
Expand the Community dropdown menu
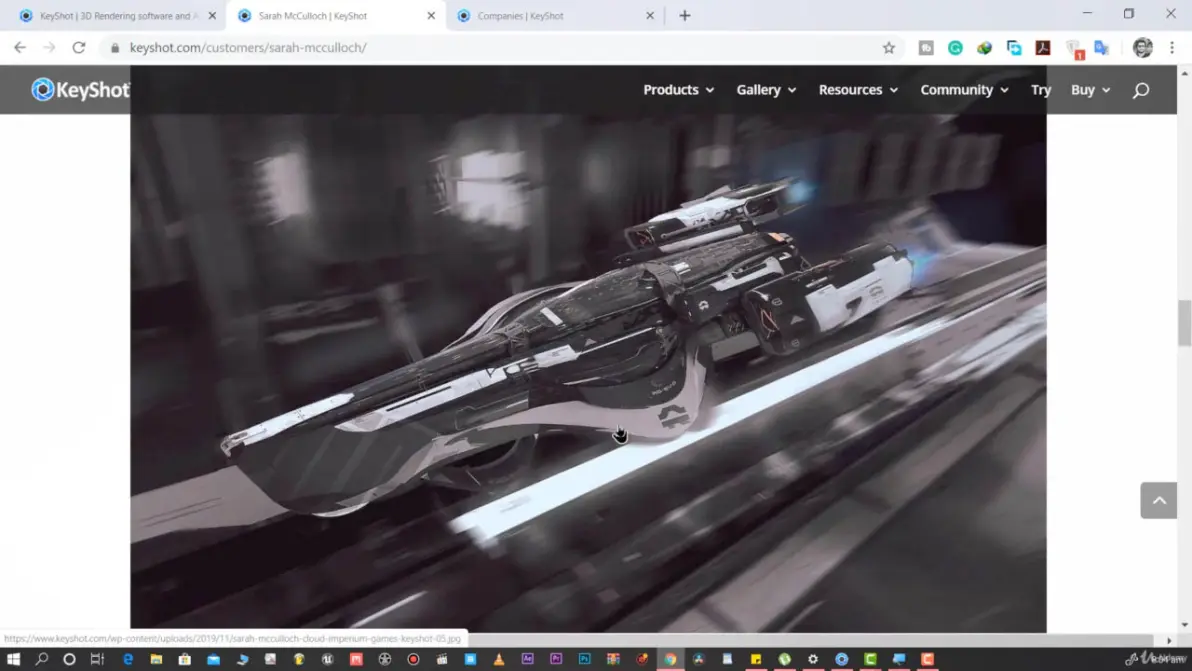964,90
